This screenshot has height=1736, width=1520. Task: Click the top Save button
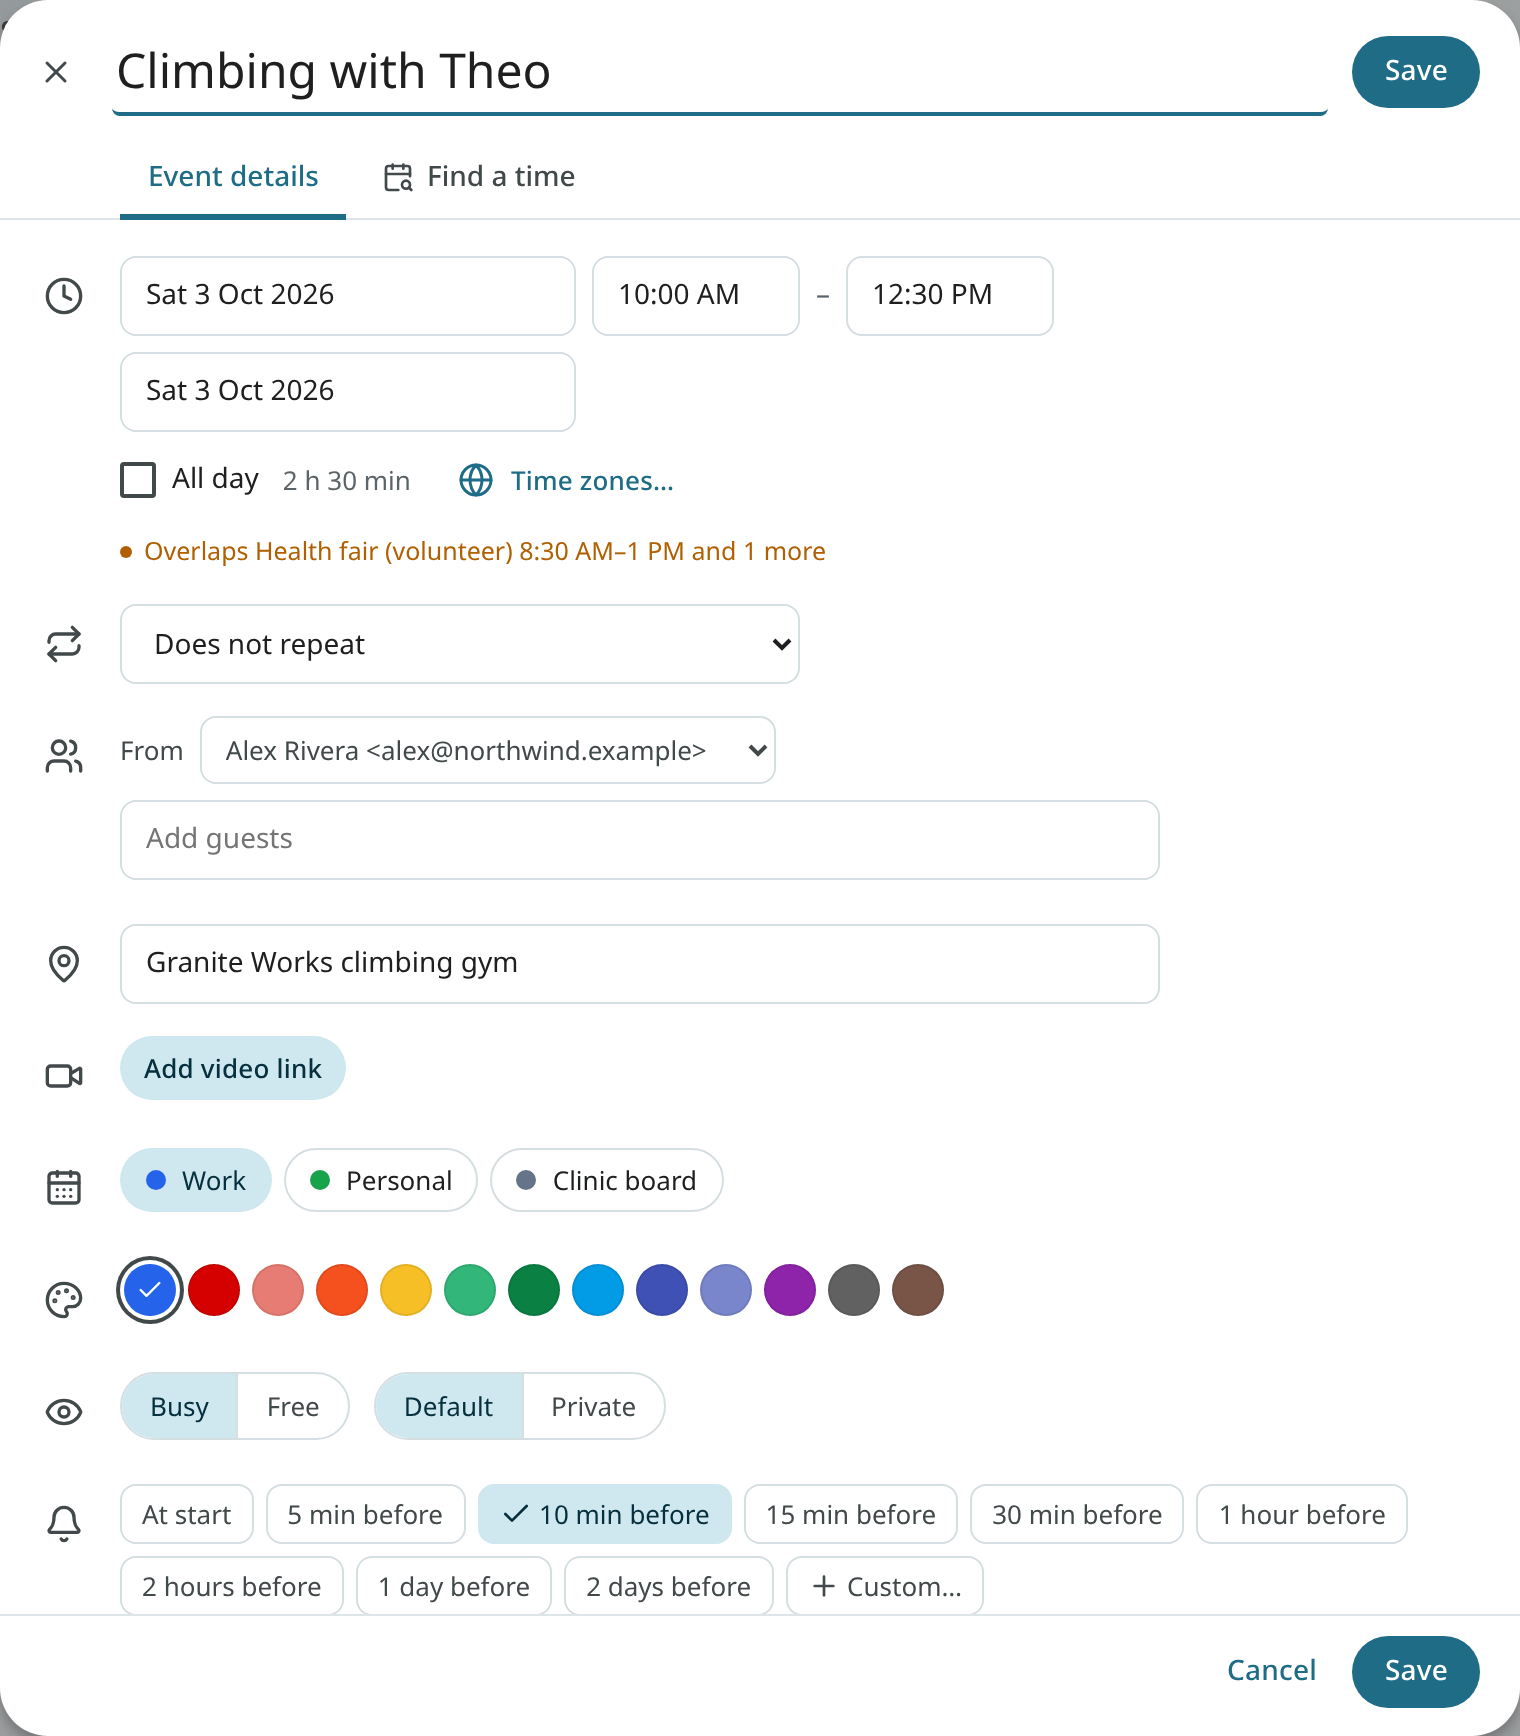[1416, 72]
